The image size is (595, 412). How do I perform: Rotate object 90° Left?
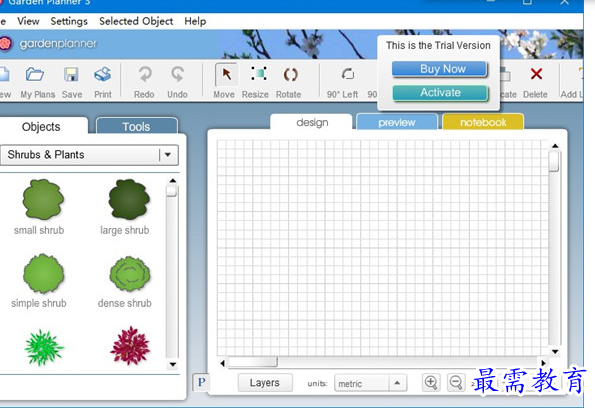click(x=348, y=74)
